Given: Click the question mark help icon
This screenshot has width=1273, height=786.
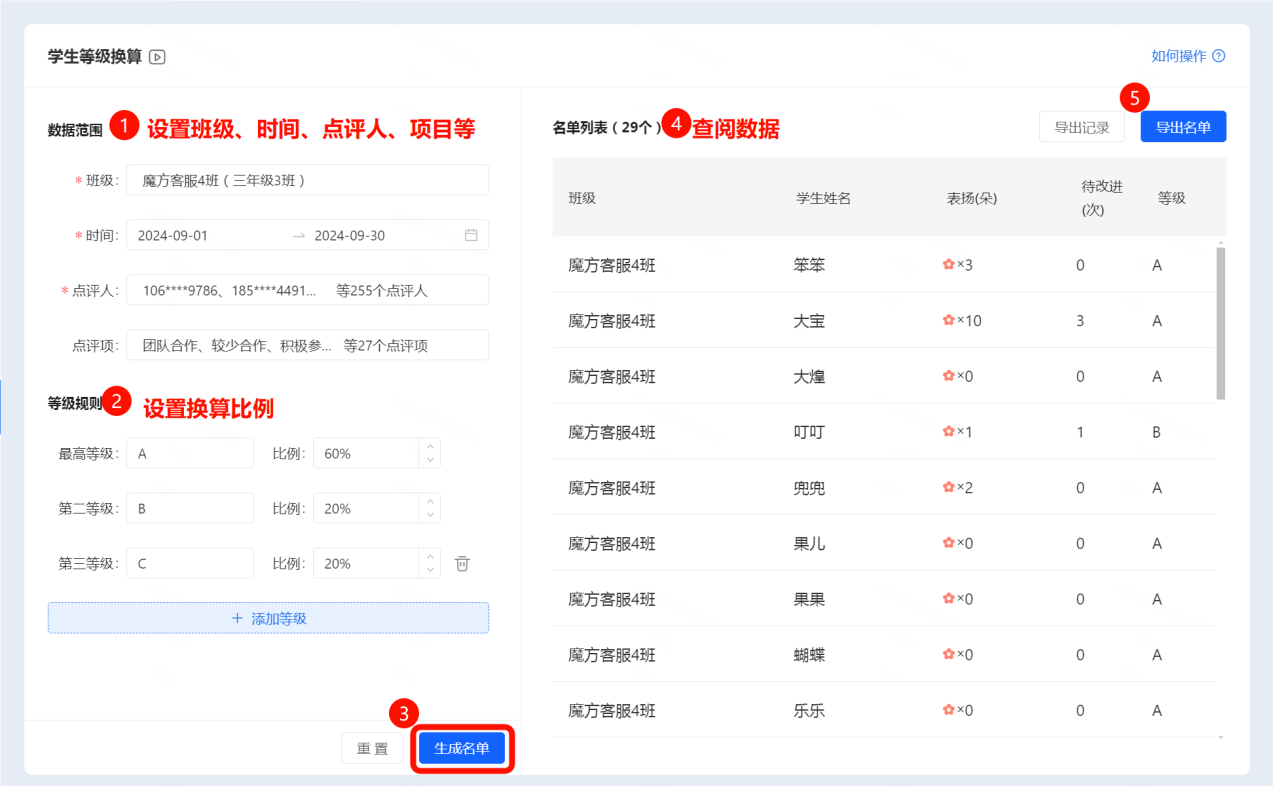Looking at the screenshot, I should coord(1218,56).
